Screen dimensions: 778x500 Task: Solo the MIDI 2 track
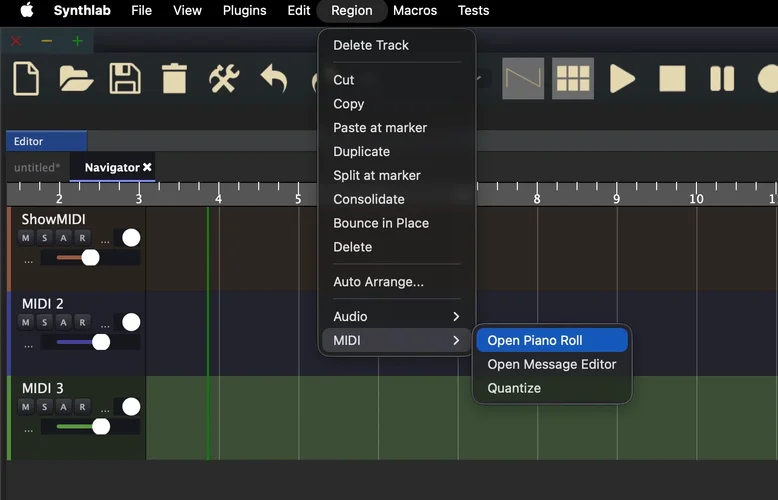45,322
